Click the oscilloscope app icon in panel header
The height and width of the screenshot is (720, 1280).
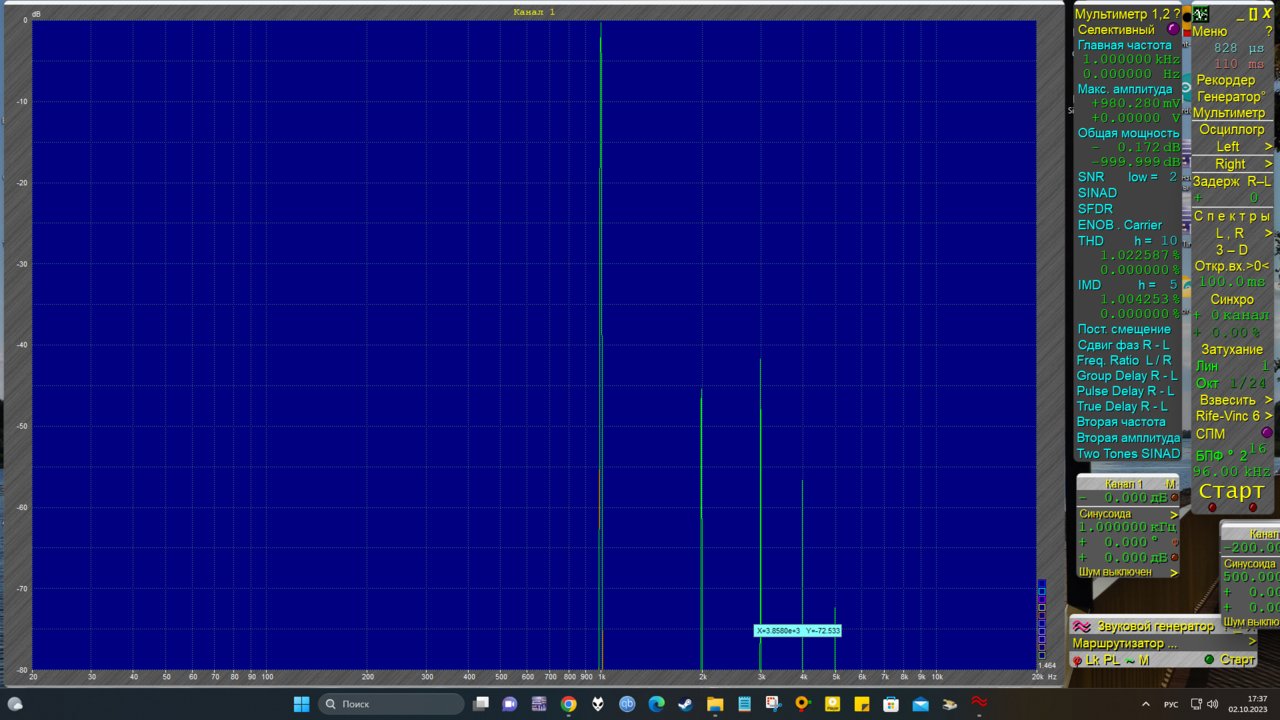click(1201, 14)
